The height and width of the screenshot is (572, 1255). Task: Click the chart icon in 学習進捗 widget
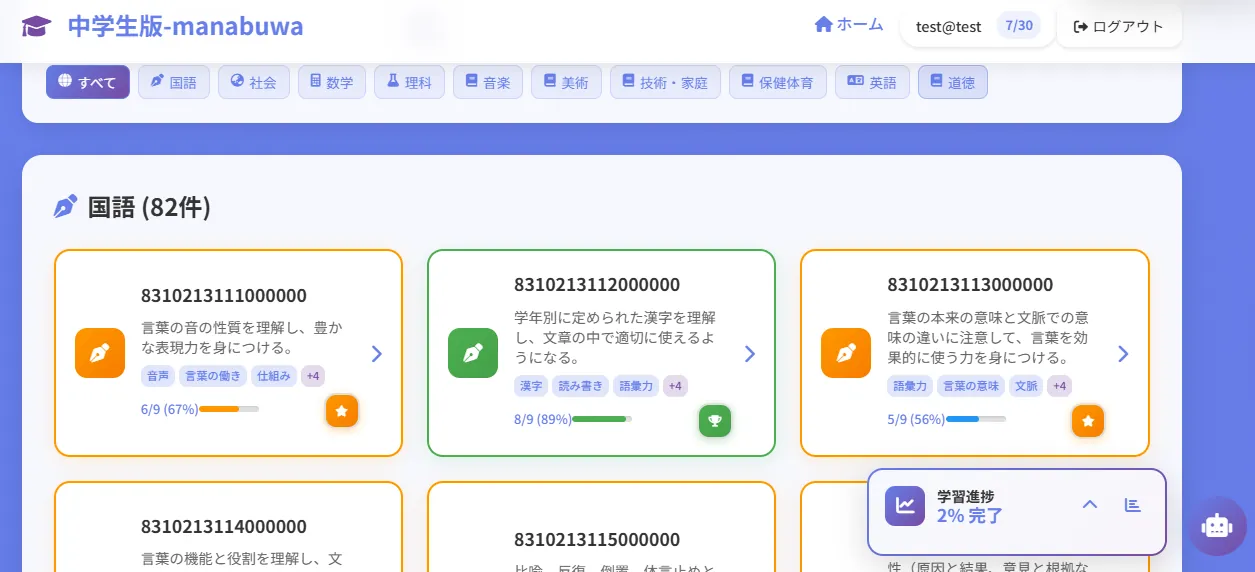[x=905, y=505]
